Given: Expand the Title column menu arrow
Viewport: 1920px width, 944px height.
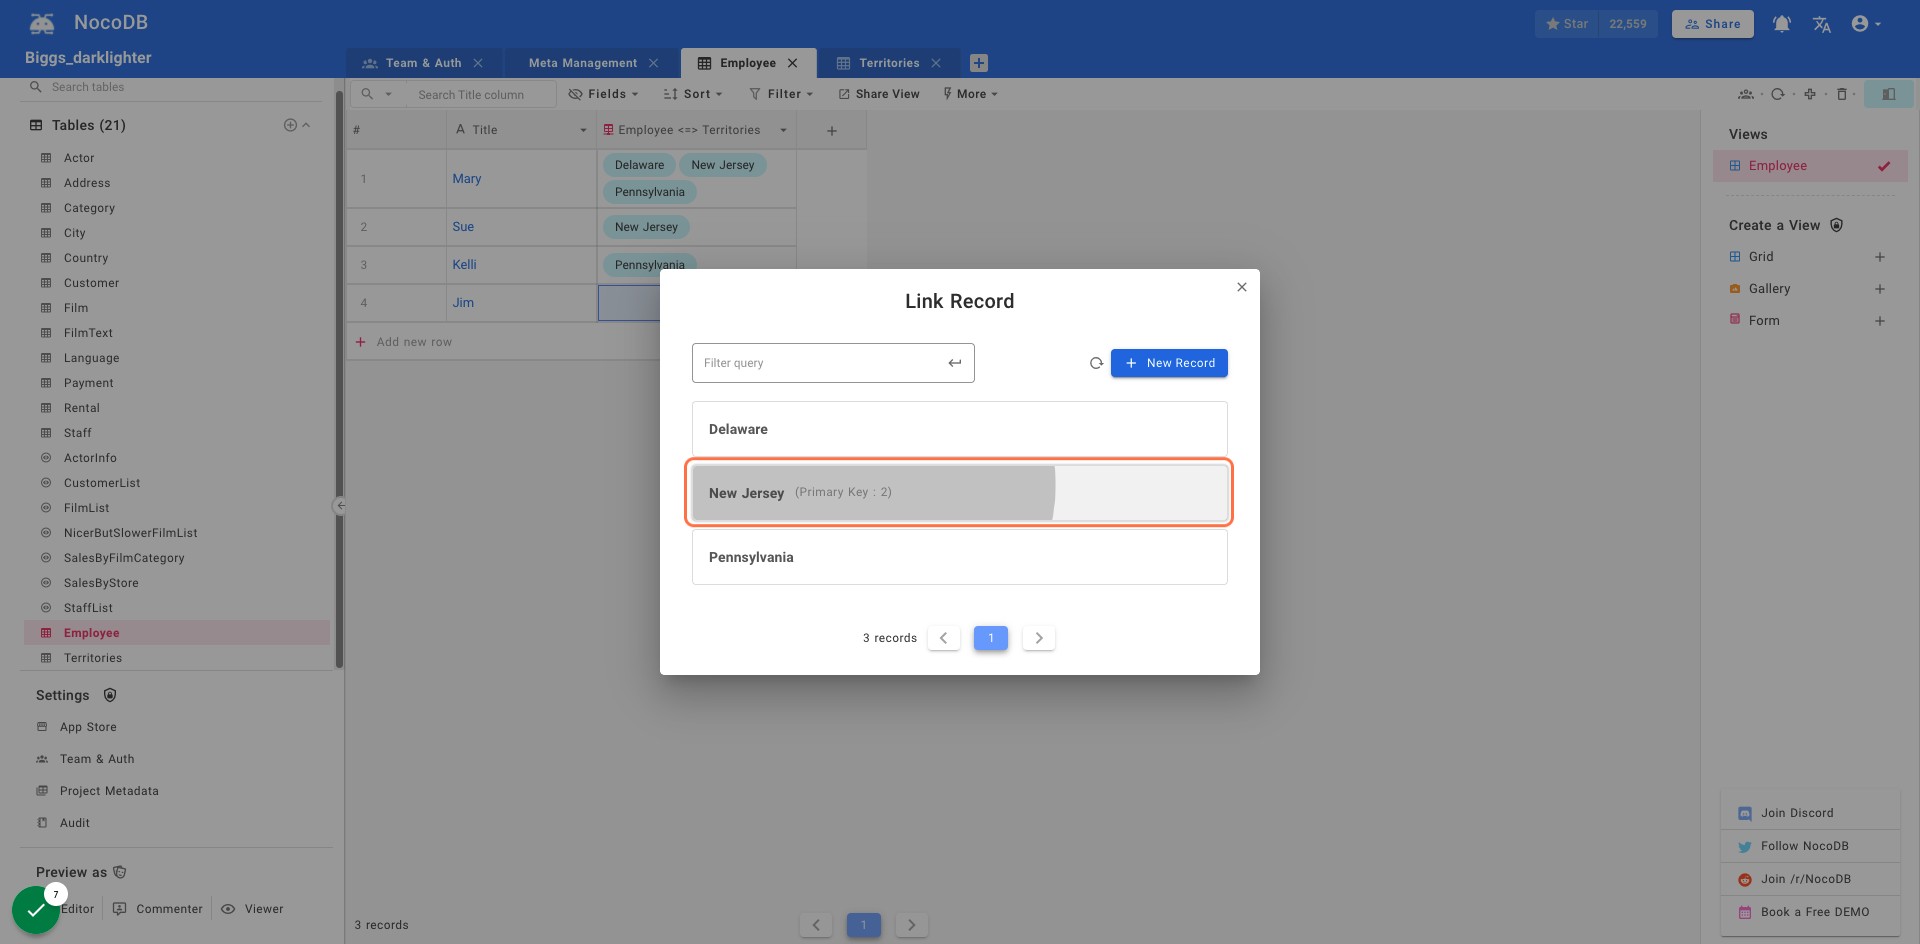Looking at the screenshot, I should coord(583,131).
